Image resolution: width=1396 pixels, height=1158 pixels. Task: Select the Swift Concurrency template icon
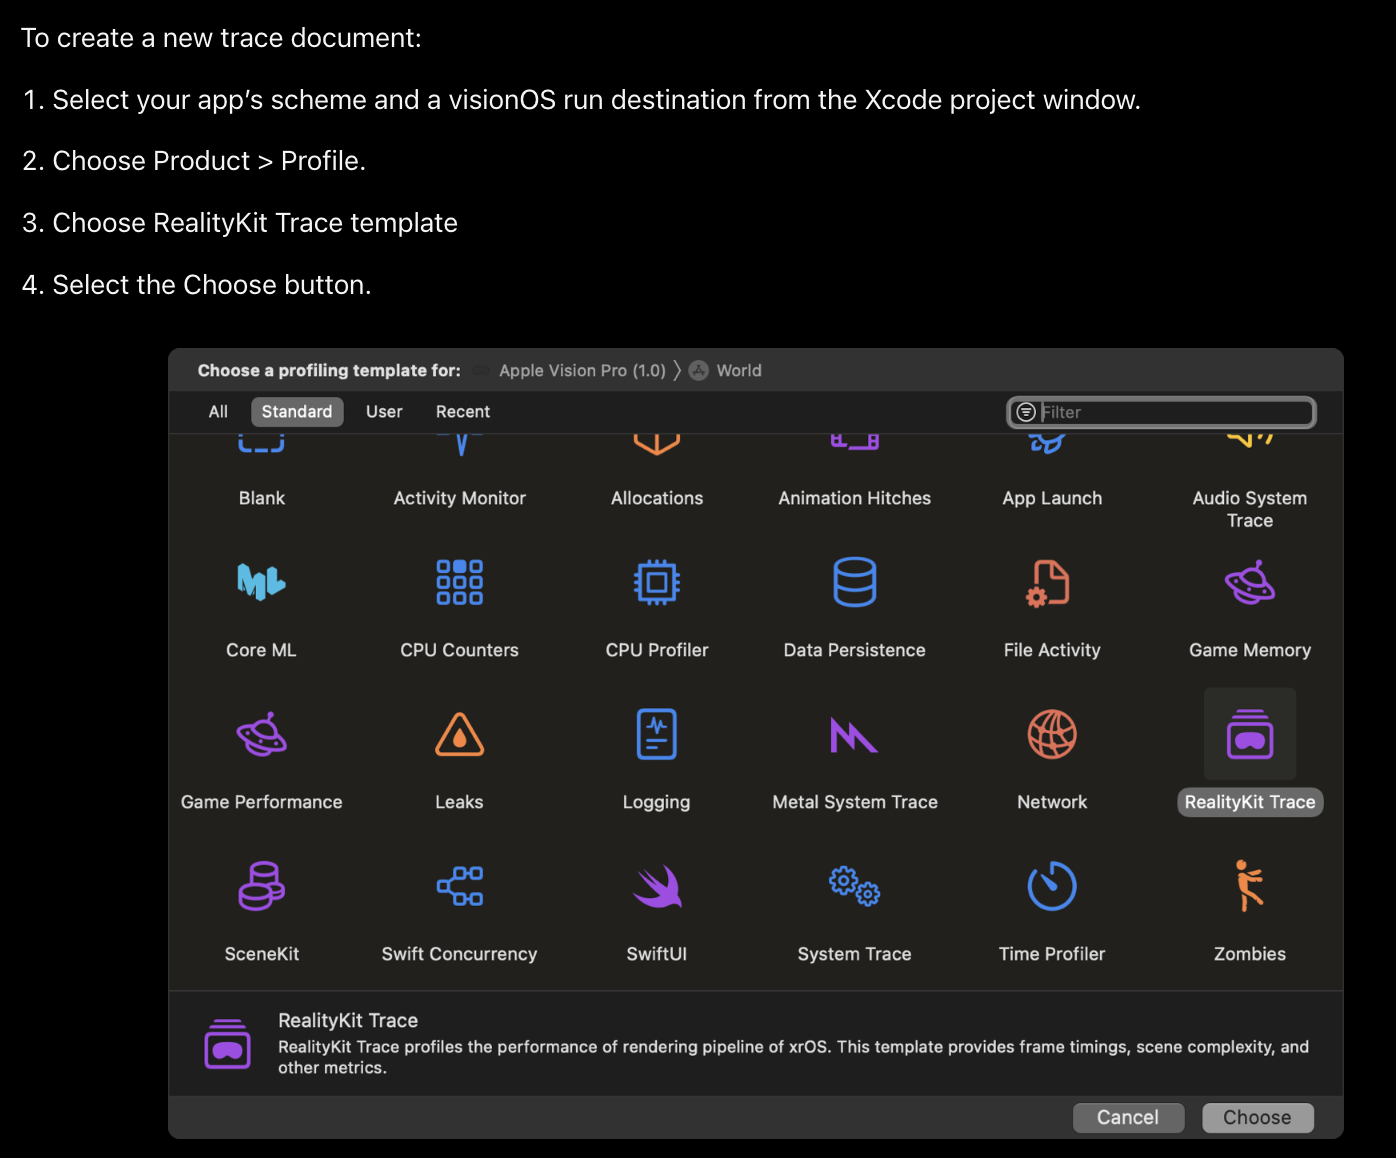[x=459, y=886]
